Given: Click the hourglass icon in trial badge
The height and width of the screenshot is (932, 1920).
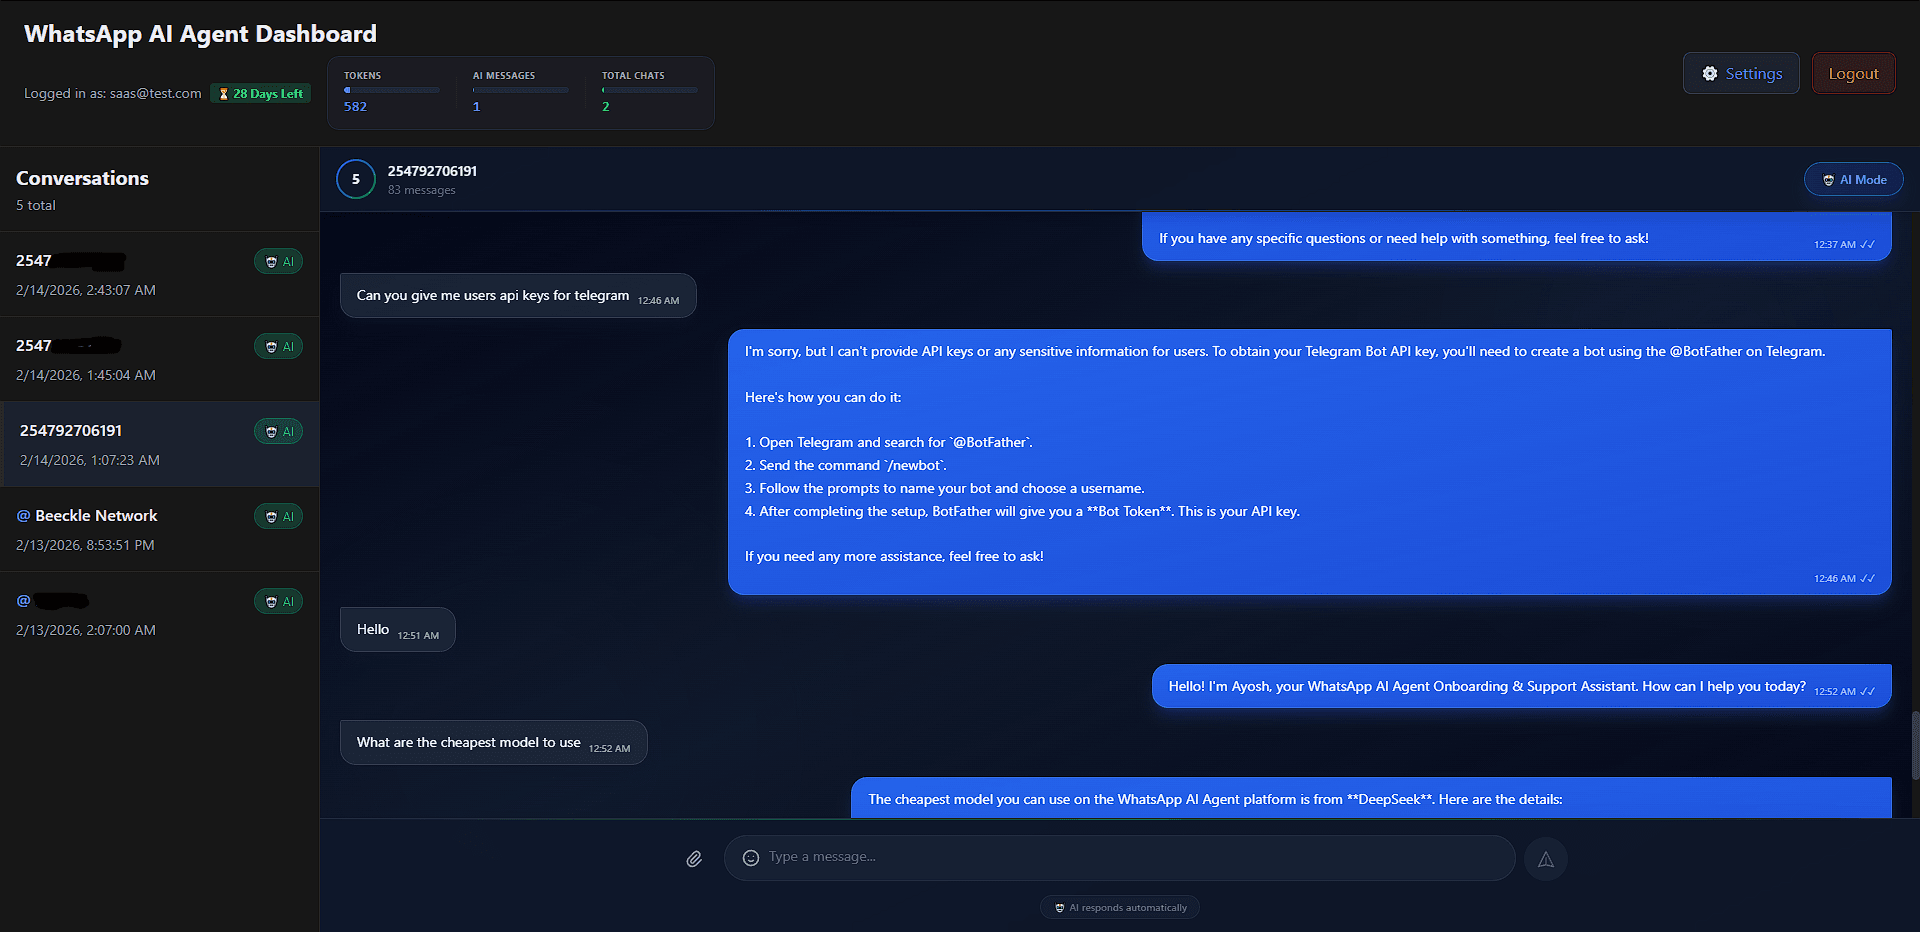Looking at the screenshot, I should [224, 94].
